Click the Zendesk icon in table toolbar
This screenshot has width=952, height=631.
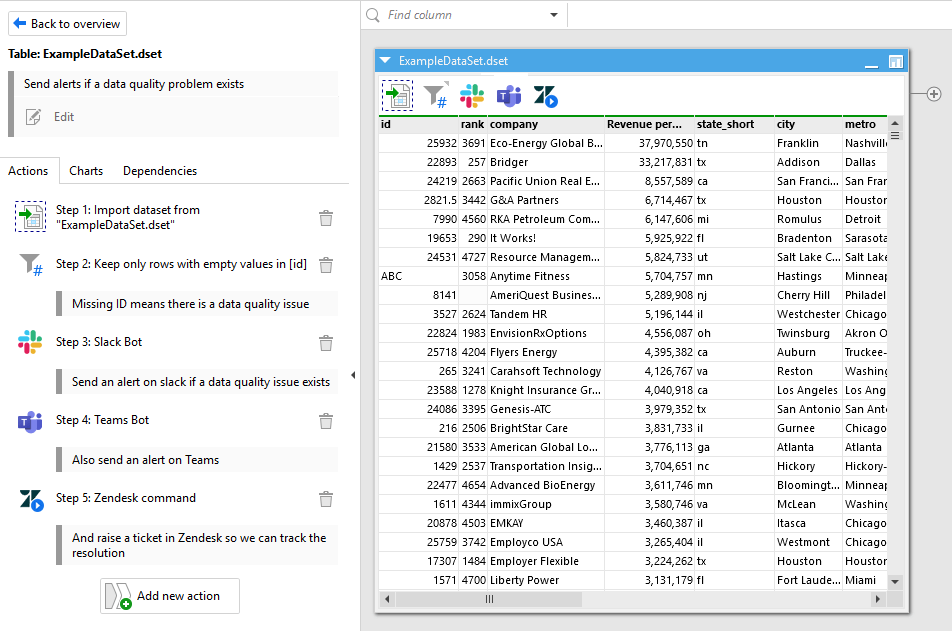coord(545,96)
